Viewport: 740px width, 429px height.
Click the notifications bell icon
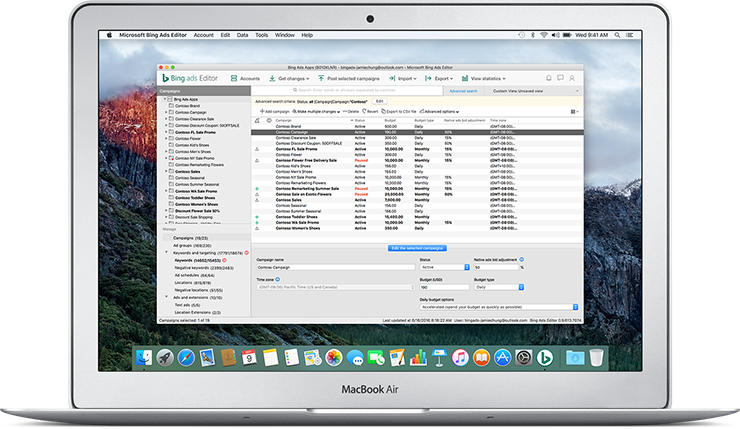(548, 78)
